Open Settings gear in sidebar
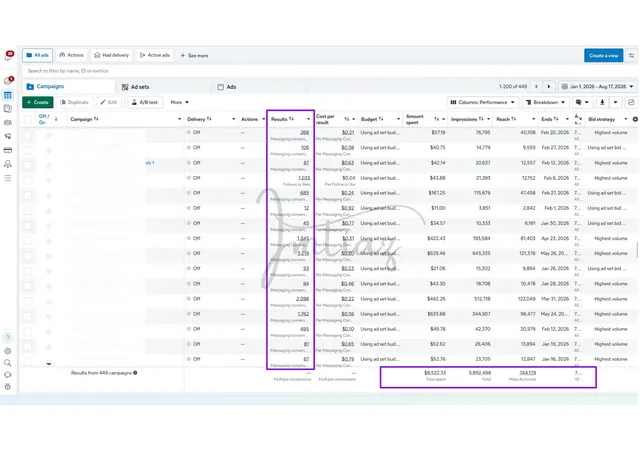Screen dimensions: 640x452 point(8,351)
